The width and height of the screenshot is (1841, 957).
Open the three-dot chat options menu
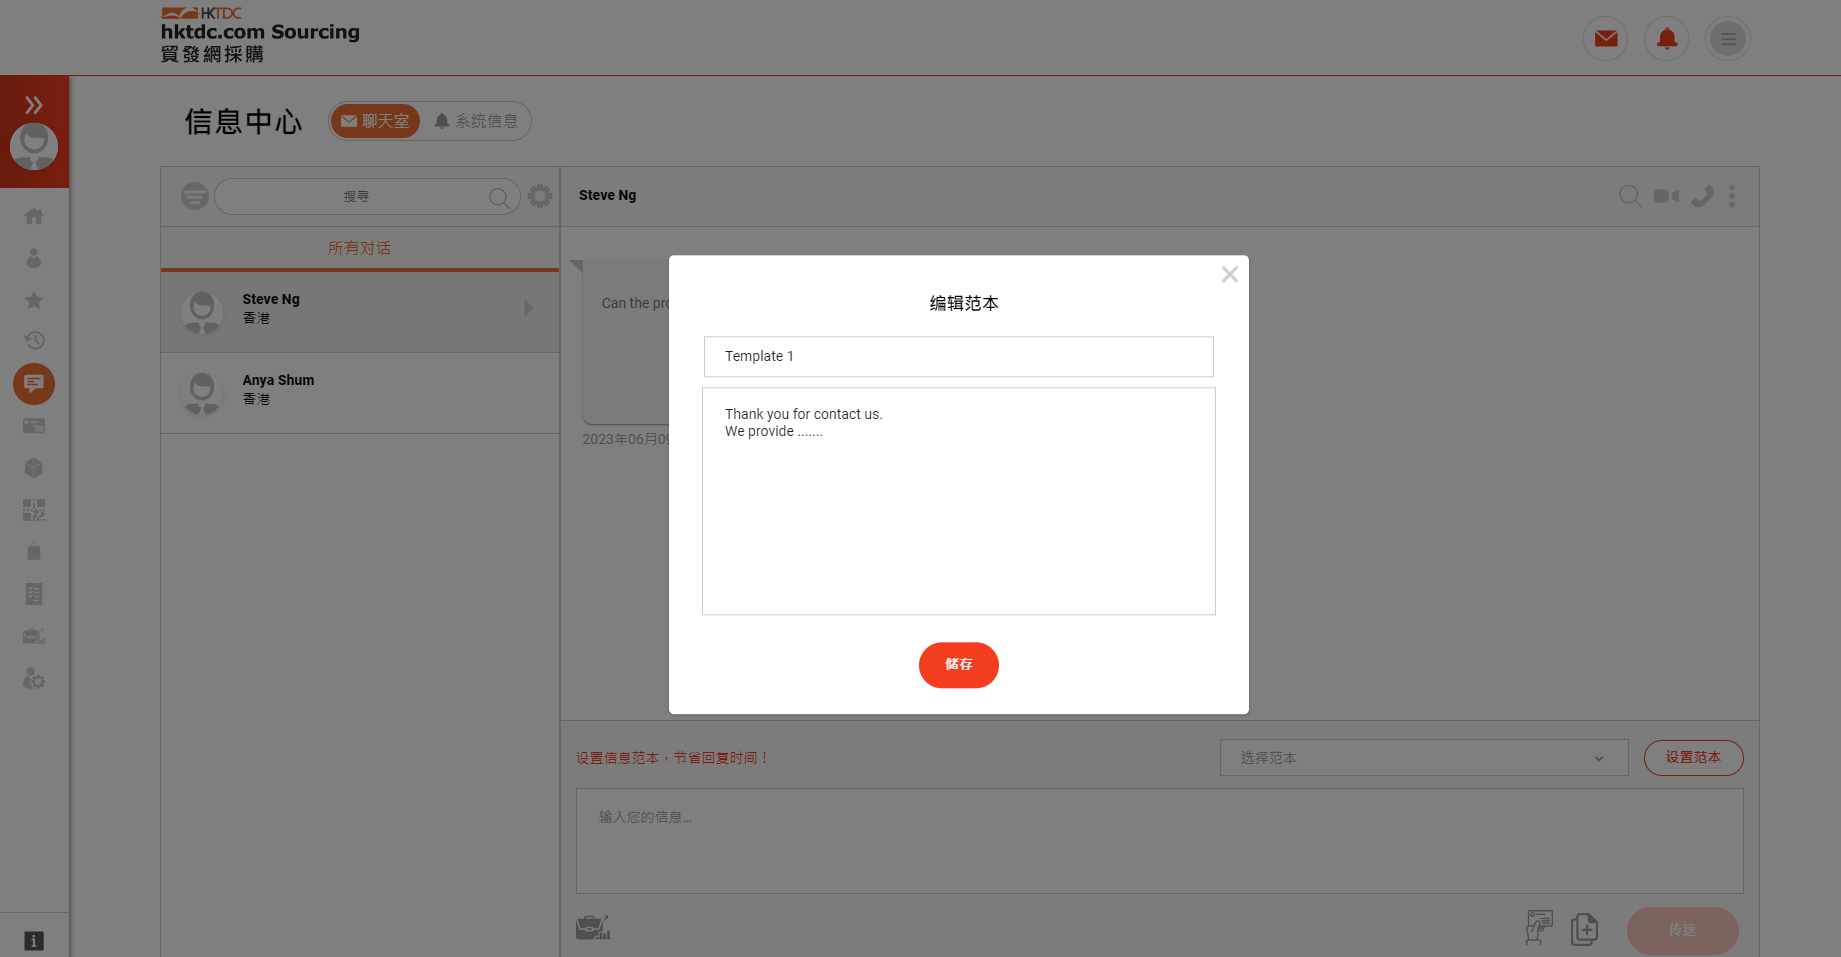tap(1732, 196)
